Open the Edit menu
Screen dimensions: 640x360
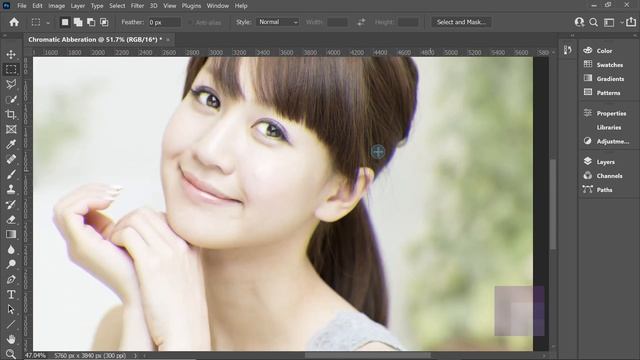pyautogui.click(x=37, y=6)
